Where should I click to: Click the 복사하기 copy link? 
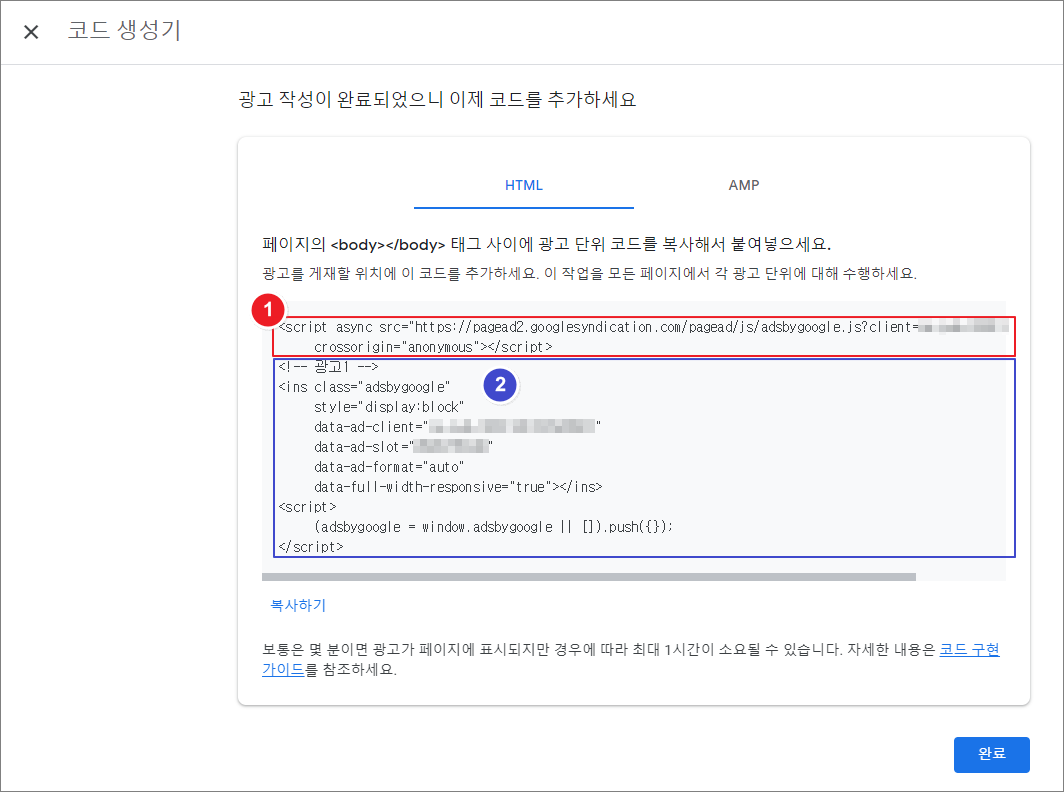[x=299, y=605]
